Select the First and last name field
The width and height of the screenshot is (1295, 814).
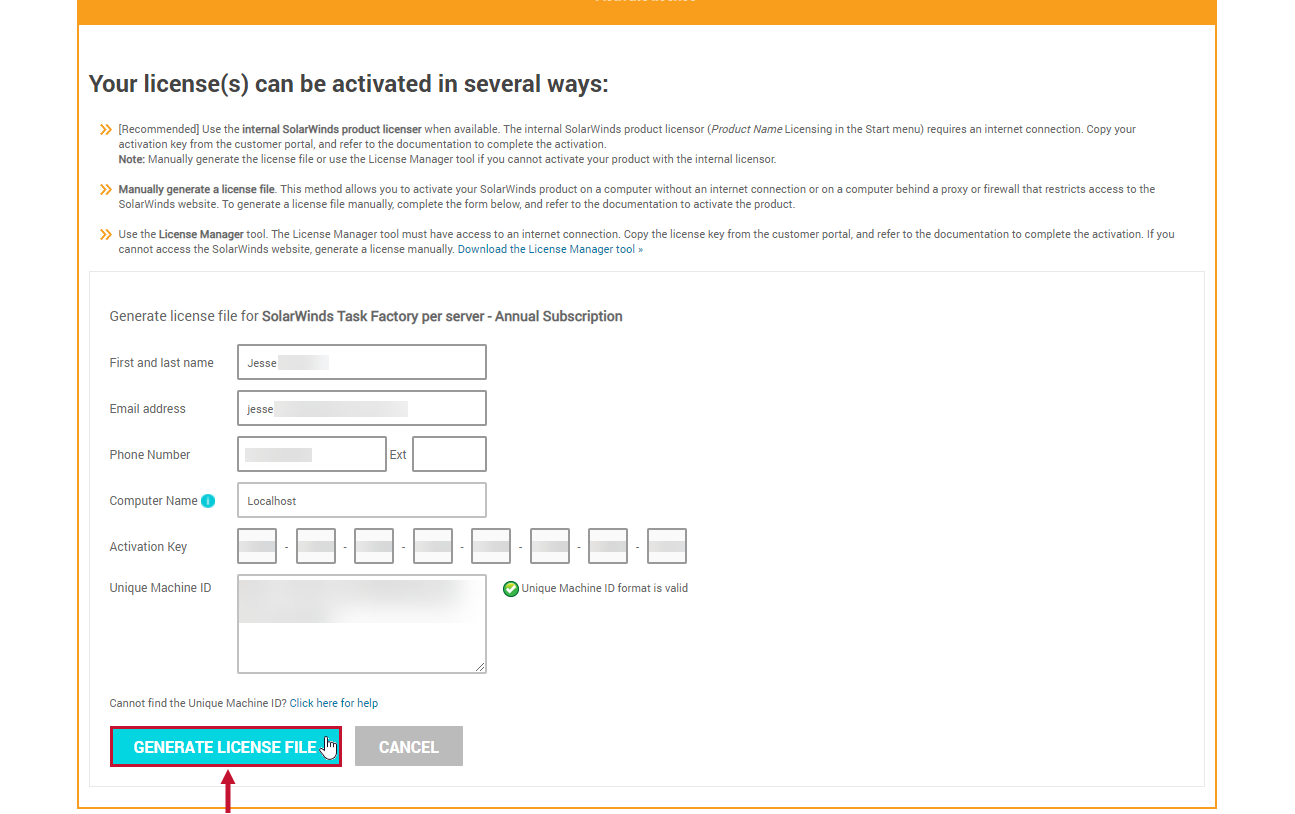(x=361, y=362)
